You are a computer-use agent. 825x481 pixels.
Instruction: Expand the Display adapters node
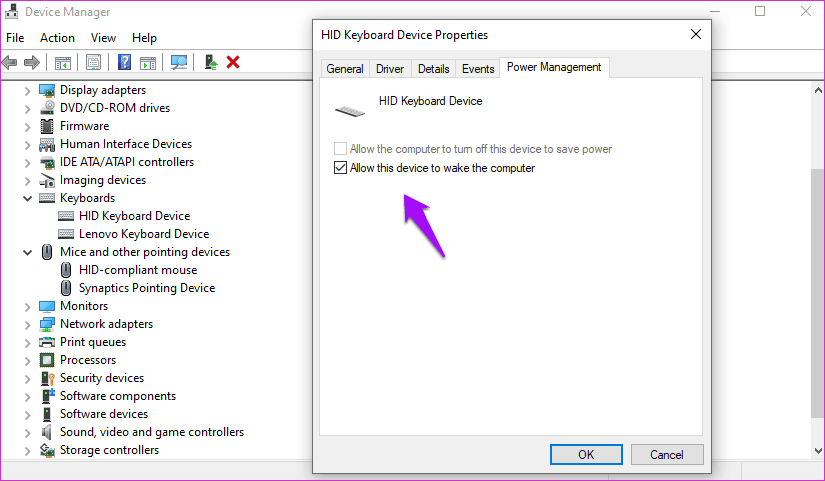click(x=27, y=91)
